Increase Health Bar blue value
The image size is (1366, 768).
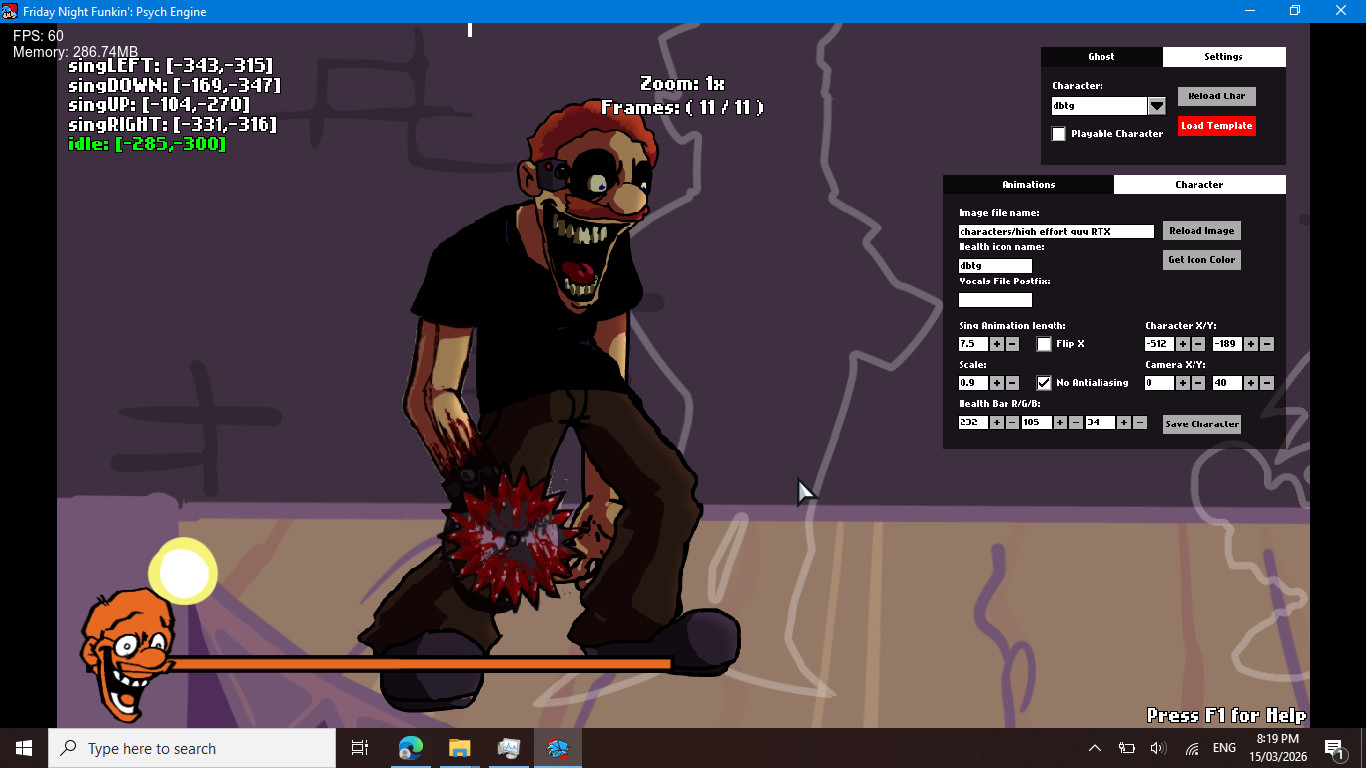pyautogui.click(x=1125, y=423)
